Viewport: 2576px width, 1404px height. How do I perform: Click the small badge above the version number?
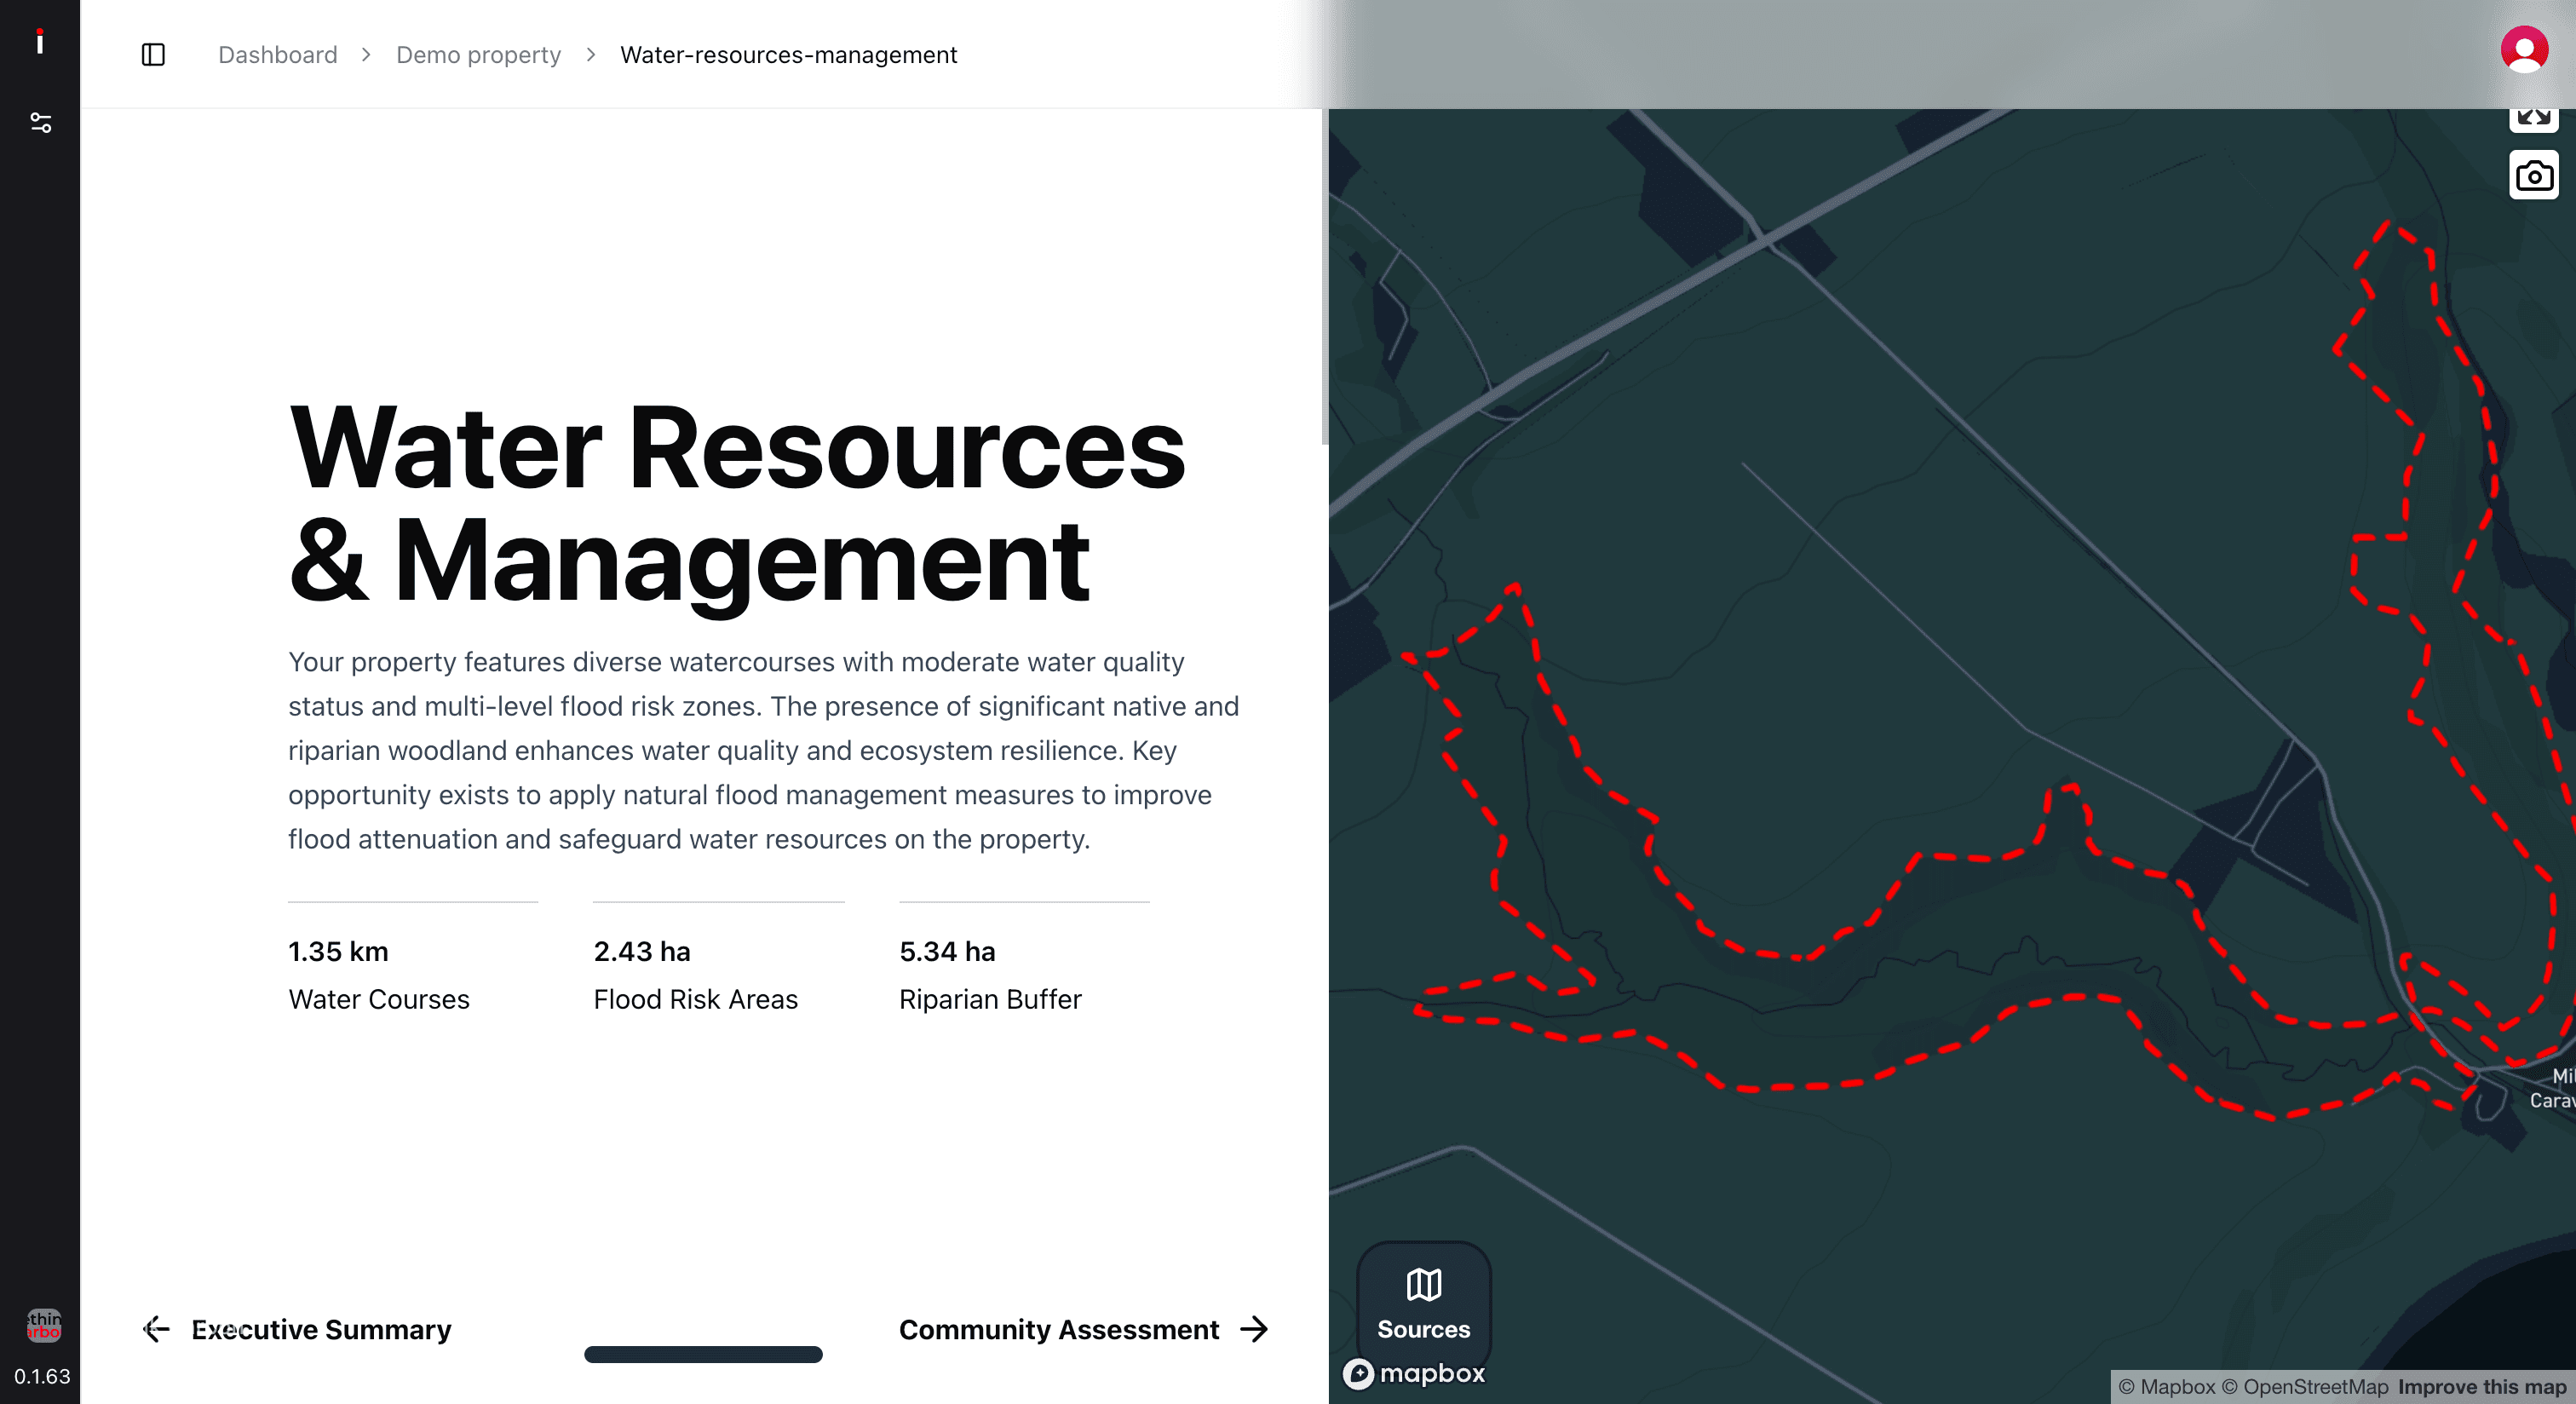click(x=43, y=1325)
